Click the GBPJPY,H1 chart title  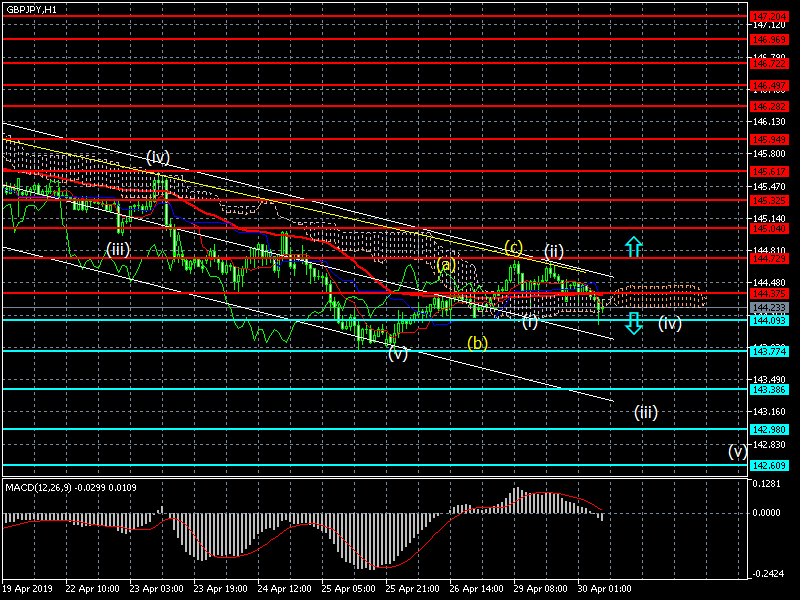[31, 10]
